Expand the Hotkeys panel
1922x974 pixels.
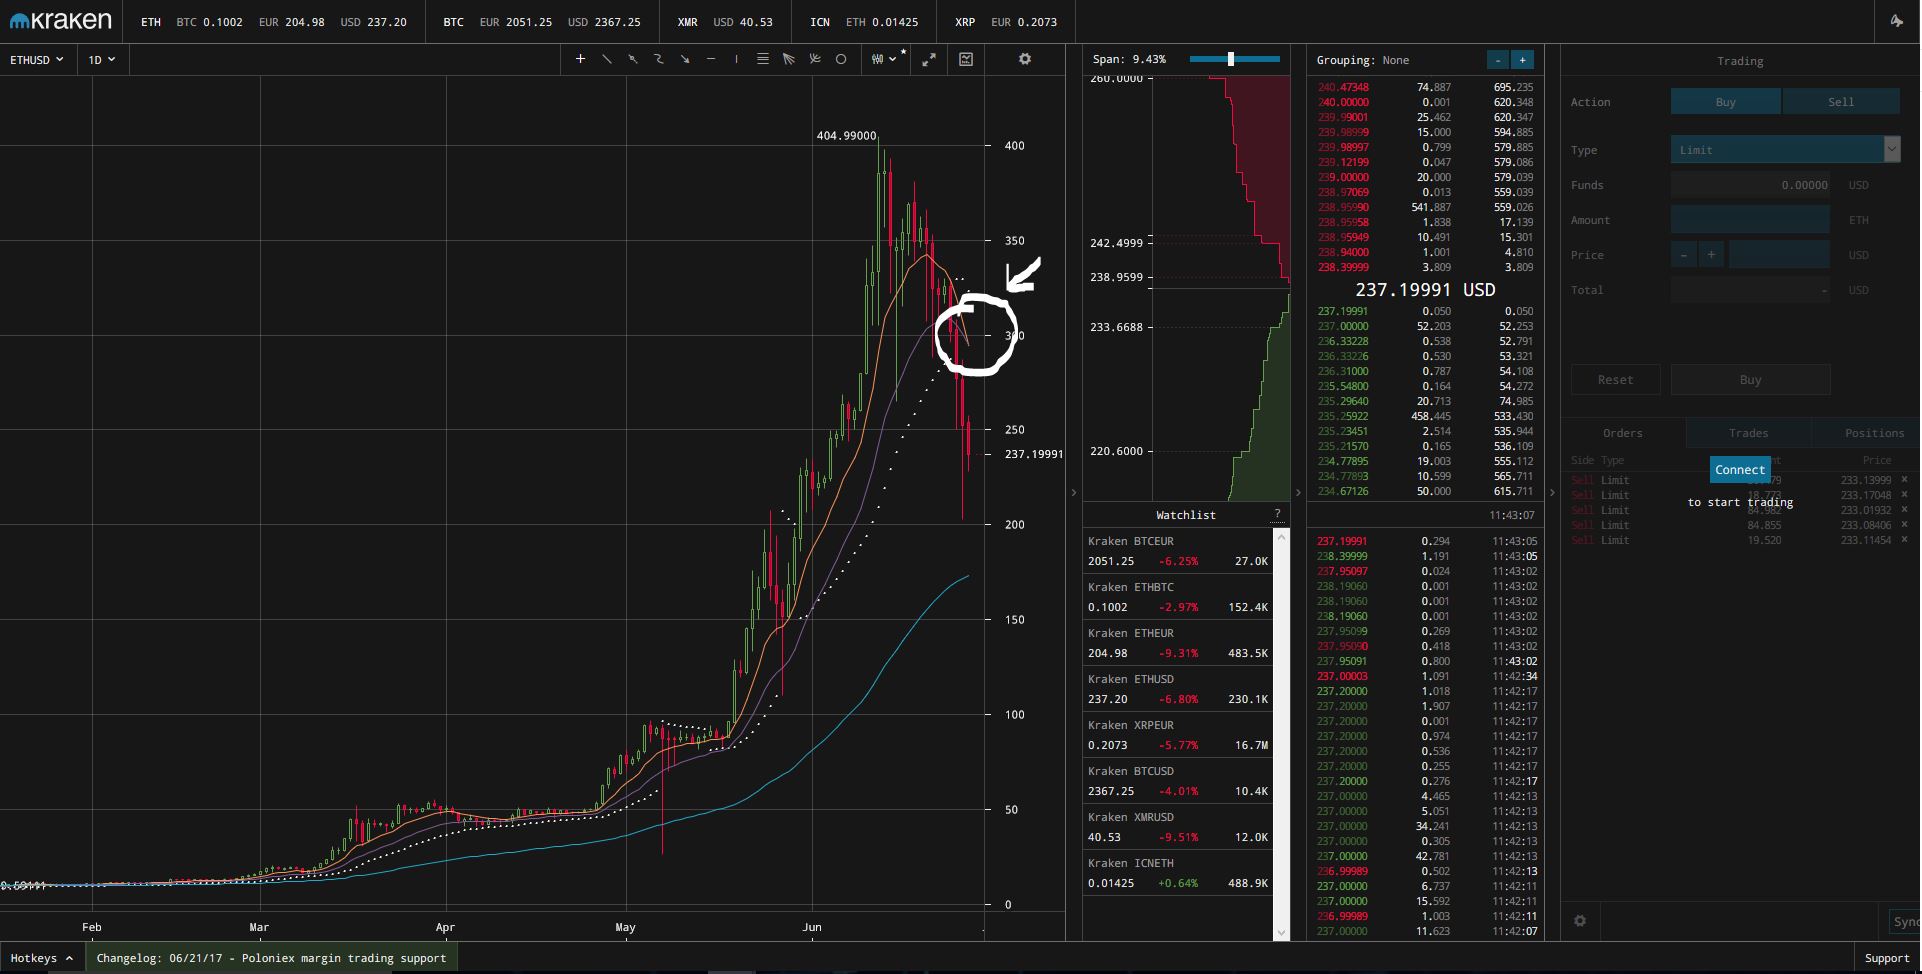click(x=42, y=958)
